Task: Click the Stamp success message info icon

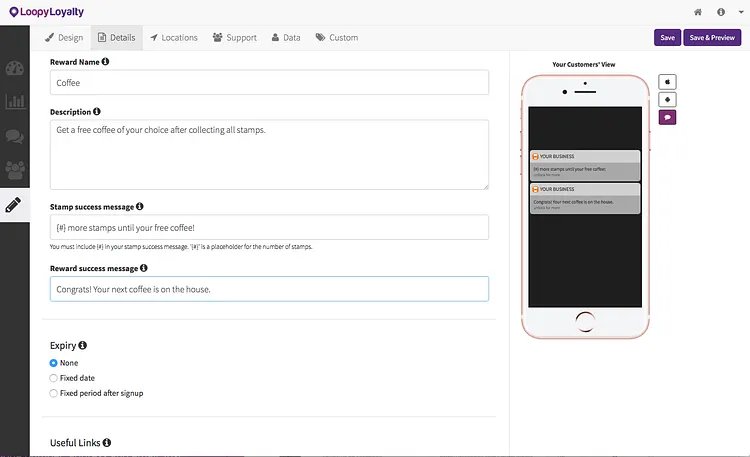Action: 140,206
